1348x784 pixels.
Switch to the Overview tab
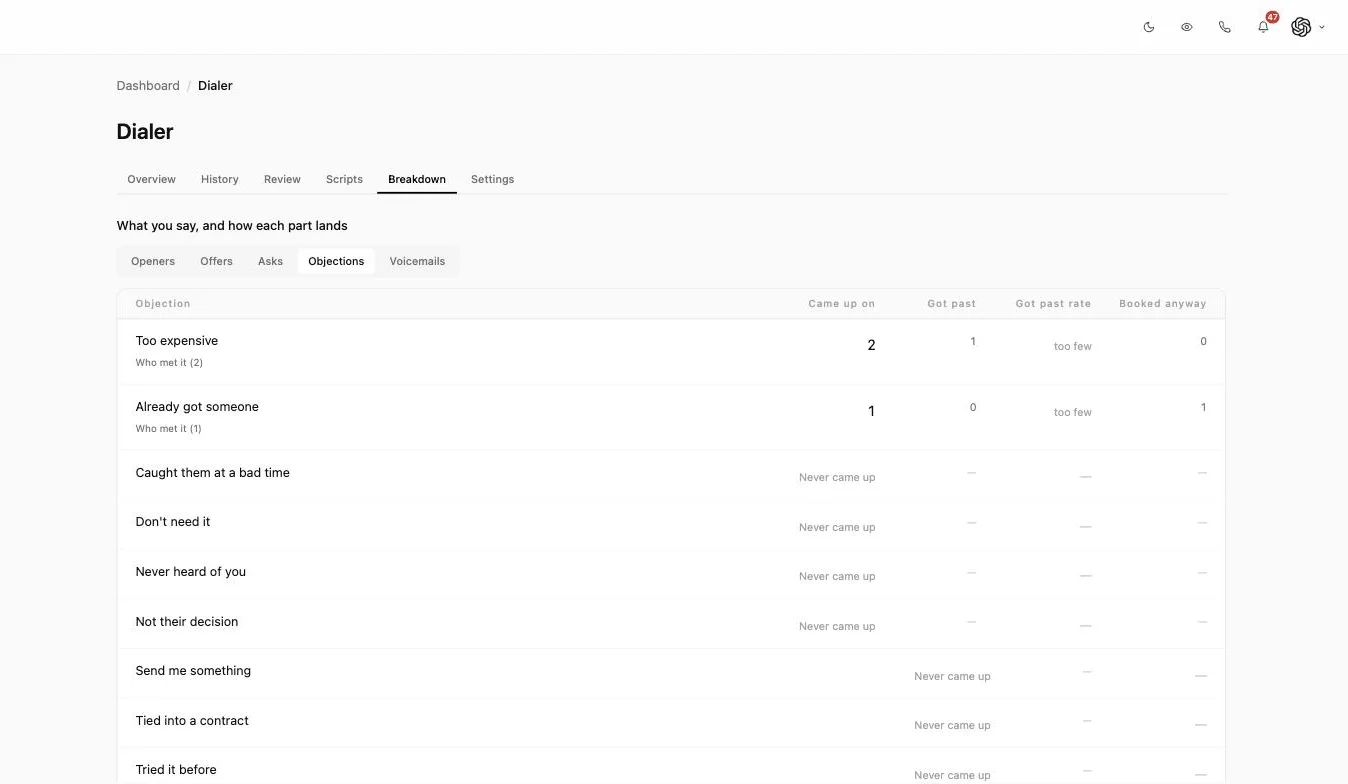tap(152, 179)
